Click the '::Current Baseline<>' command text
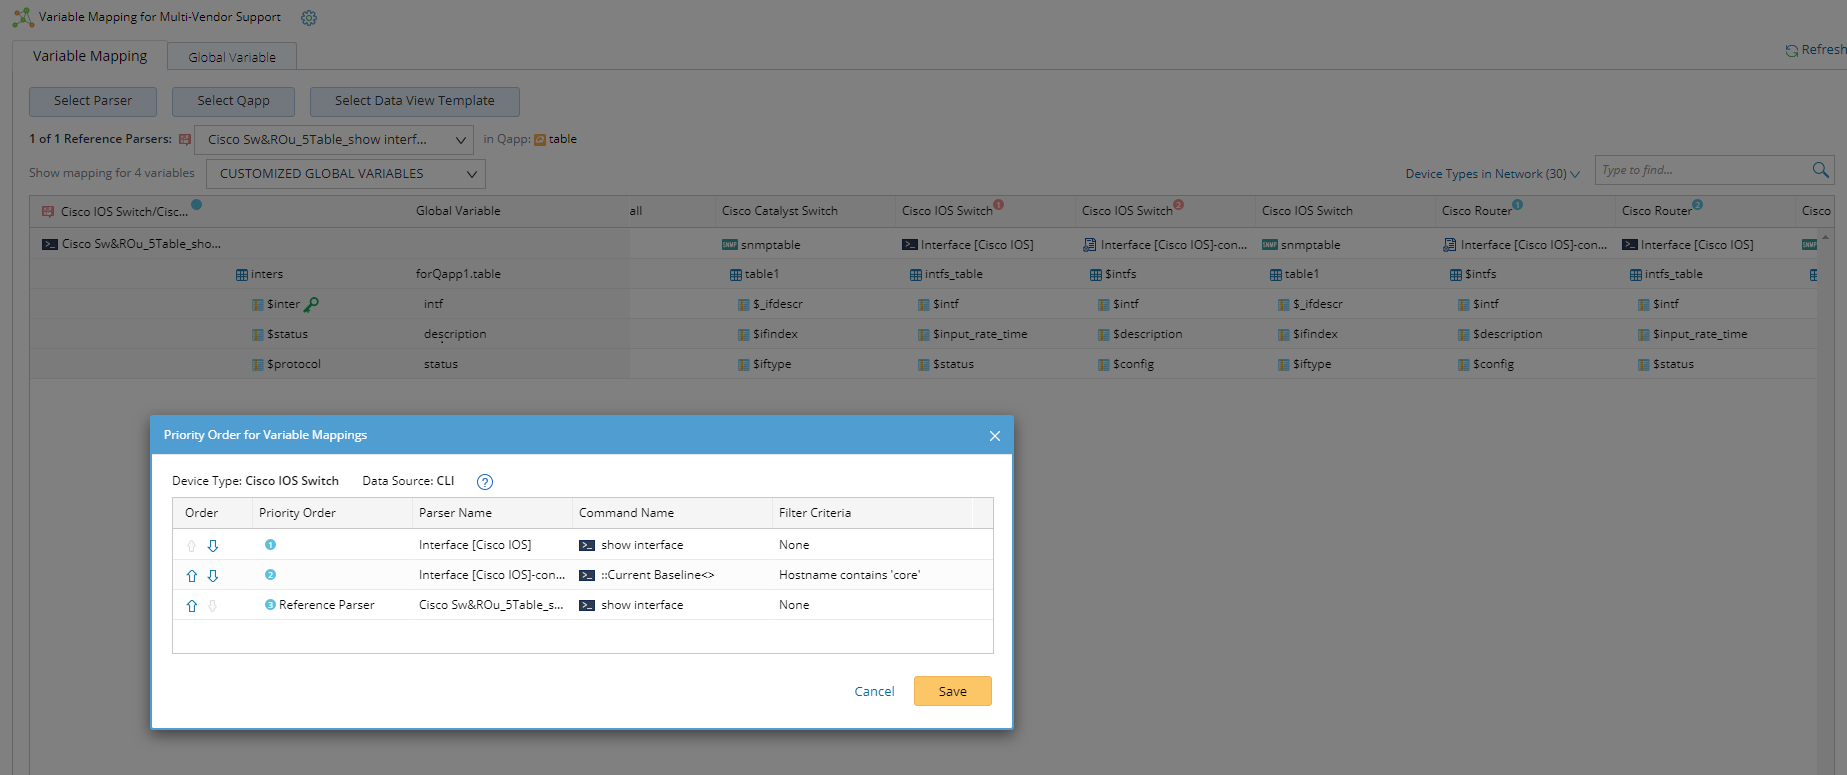1847x775 pixels. click(657, 575)
